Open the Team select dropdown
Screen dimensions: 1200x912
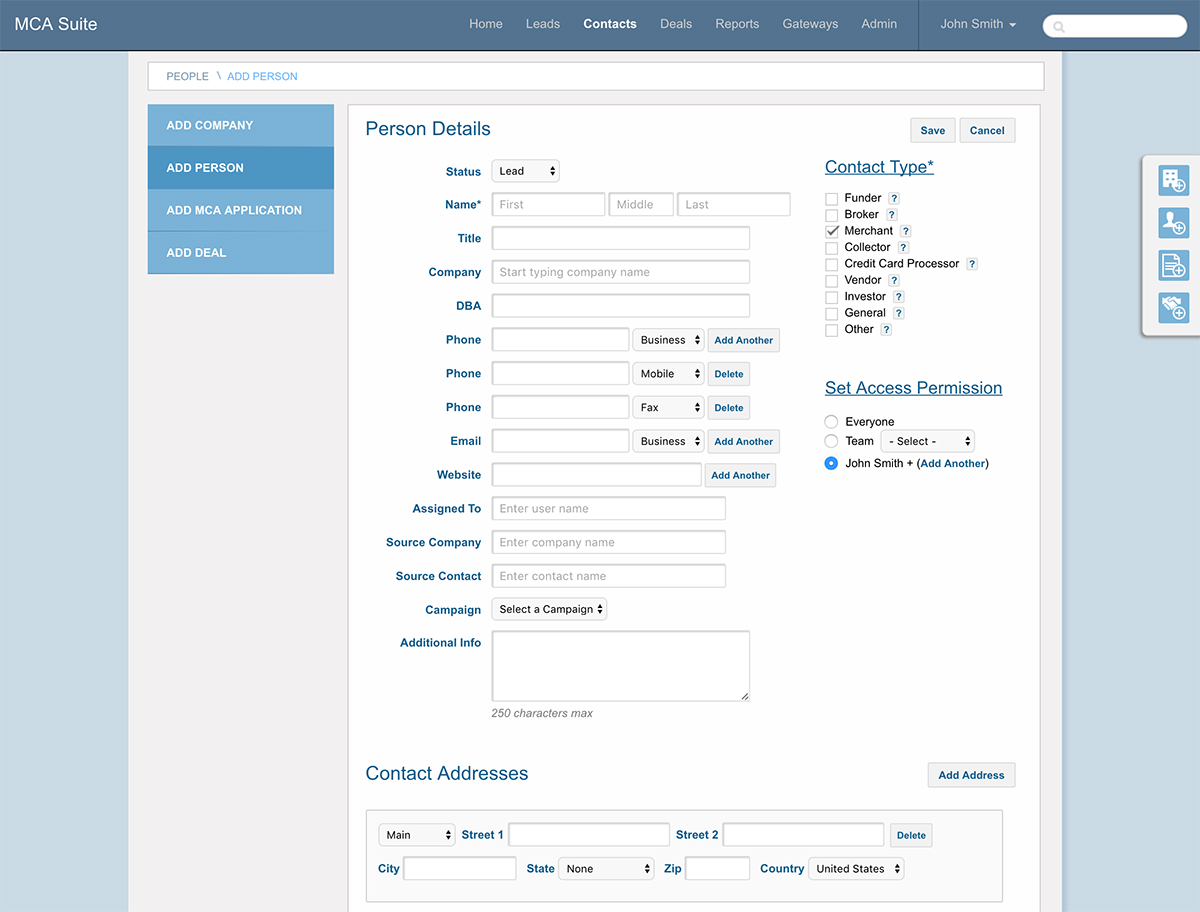click(927, 441)
